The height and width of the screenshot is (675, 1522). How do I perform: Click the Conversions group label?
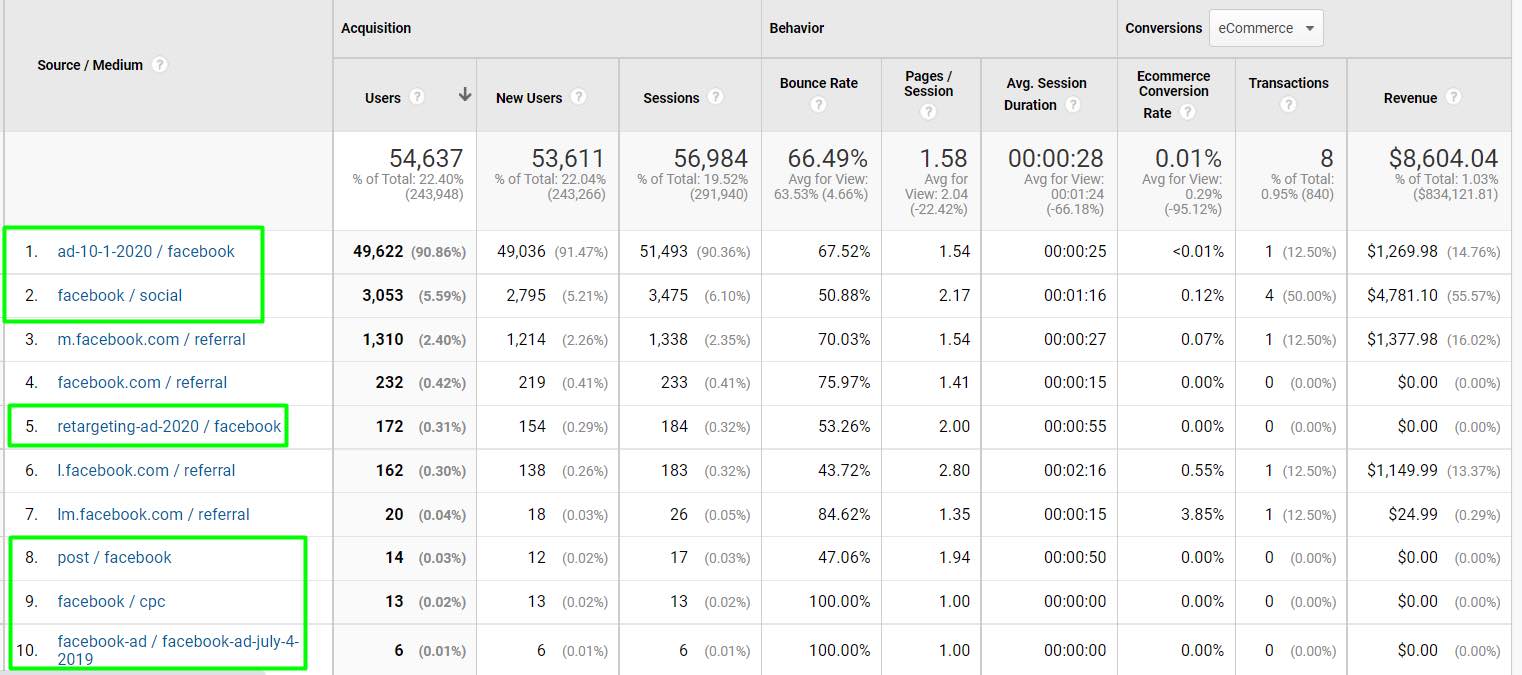pyautogui.click(x=1164, y=28)
